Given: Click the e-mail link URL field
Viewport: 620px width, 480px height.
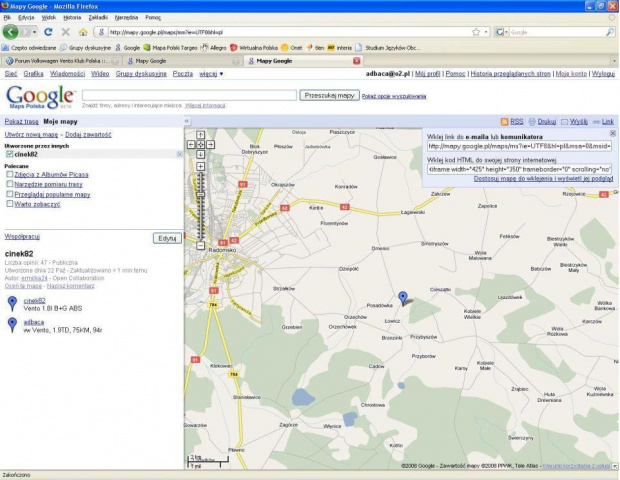Looking at the screenshot, I should point(519,146).
